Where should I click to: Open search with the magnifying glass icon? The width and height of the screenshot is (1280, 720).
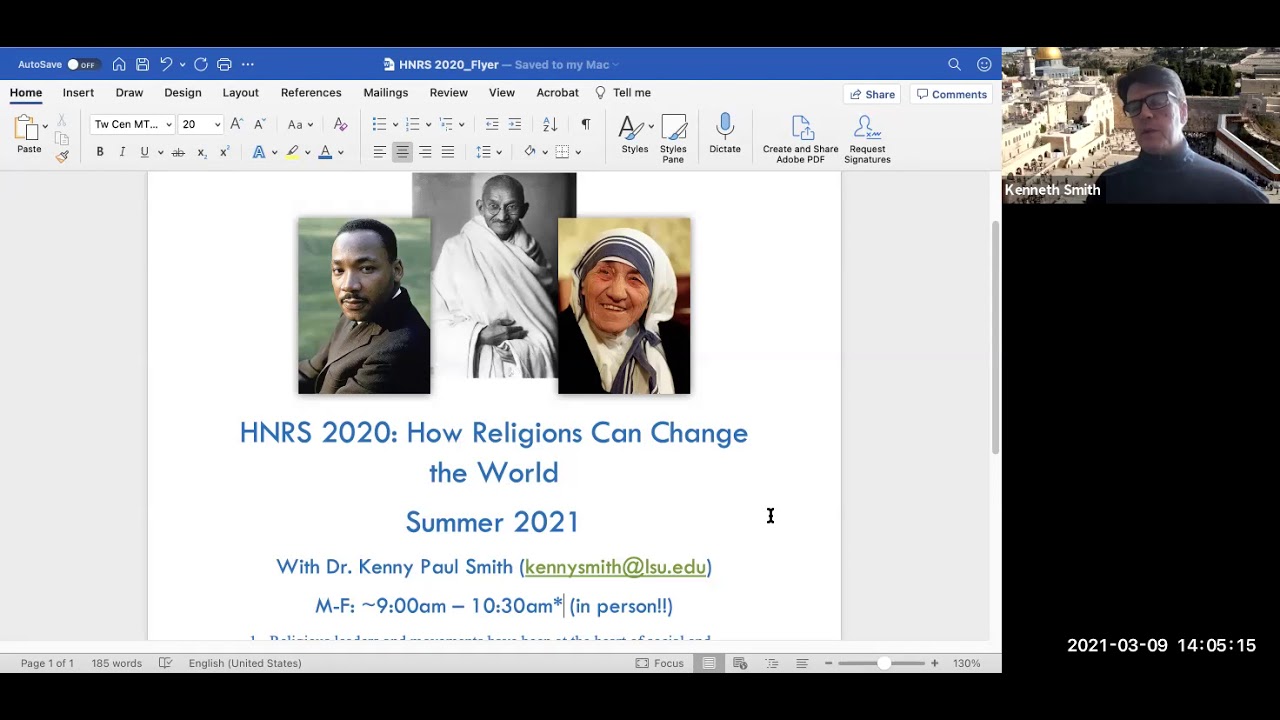coord(954,64)
